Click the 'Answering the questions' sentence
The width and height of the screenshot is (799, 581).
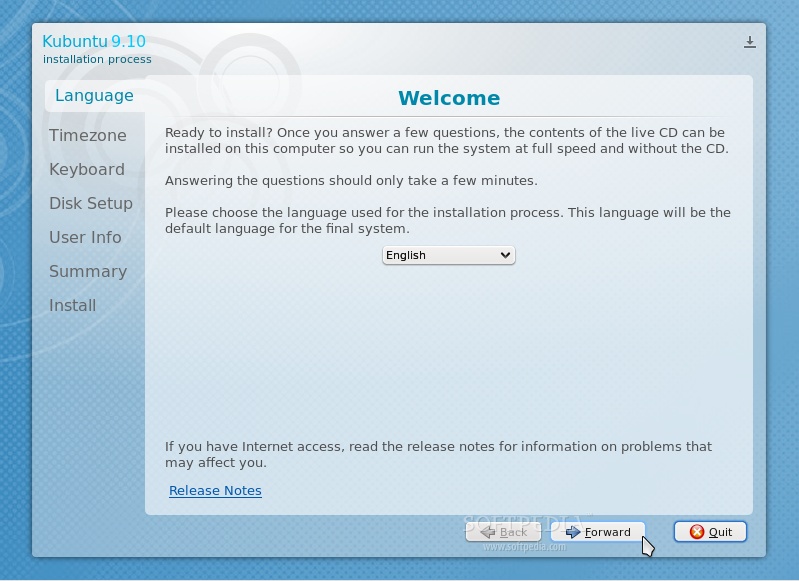click(351, 180)
